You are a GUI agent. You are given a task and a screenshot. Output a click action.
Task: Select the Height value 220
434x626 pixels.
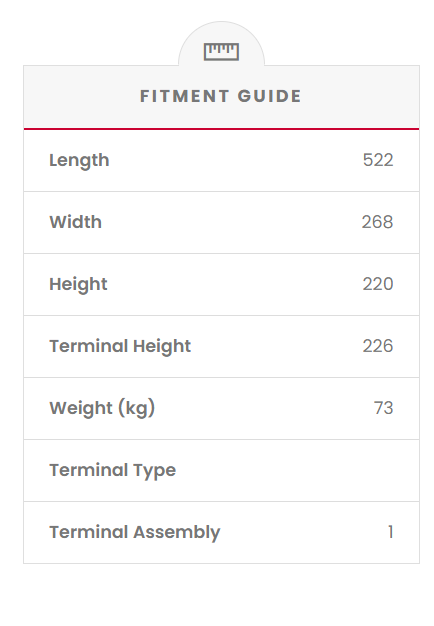click(x=378, y=284)
